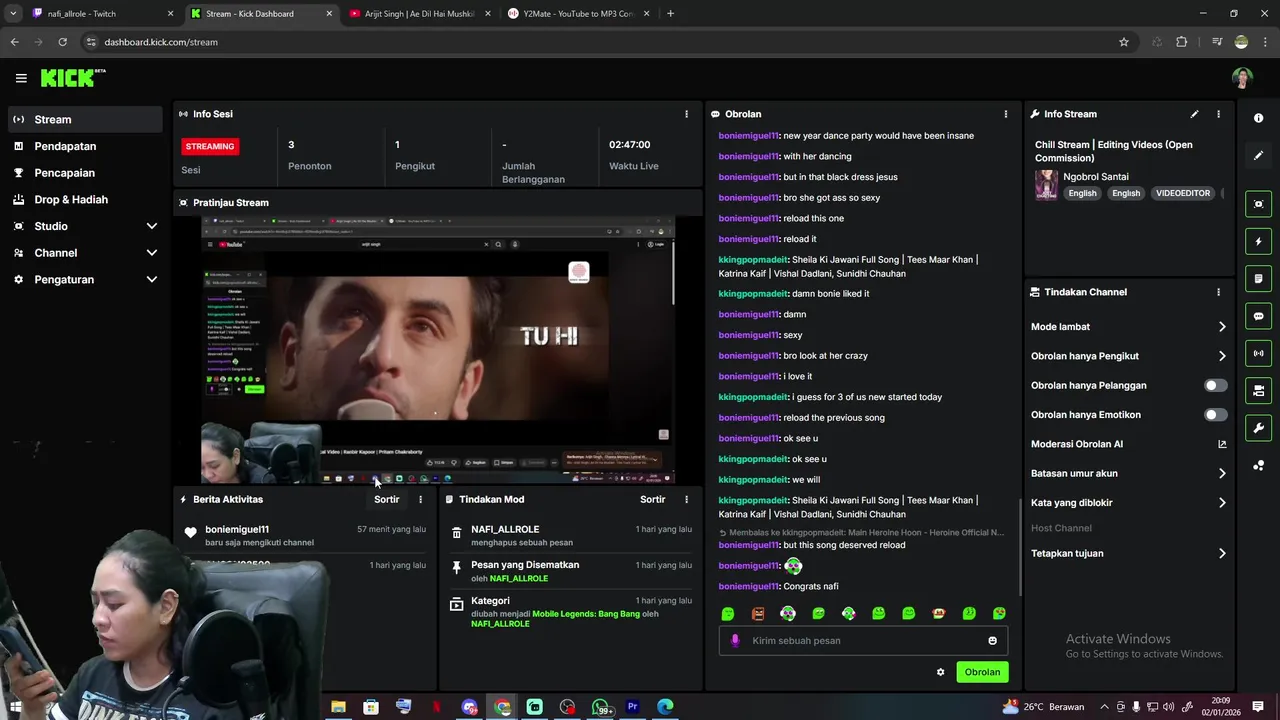
Task: Open Sortir in Berita Aktivitas
Action: 387,499
